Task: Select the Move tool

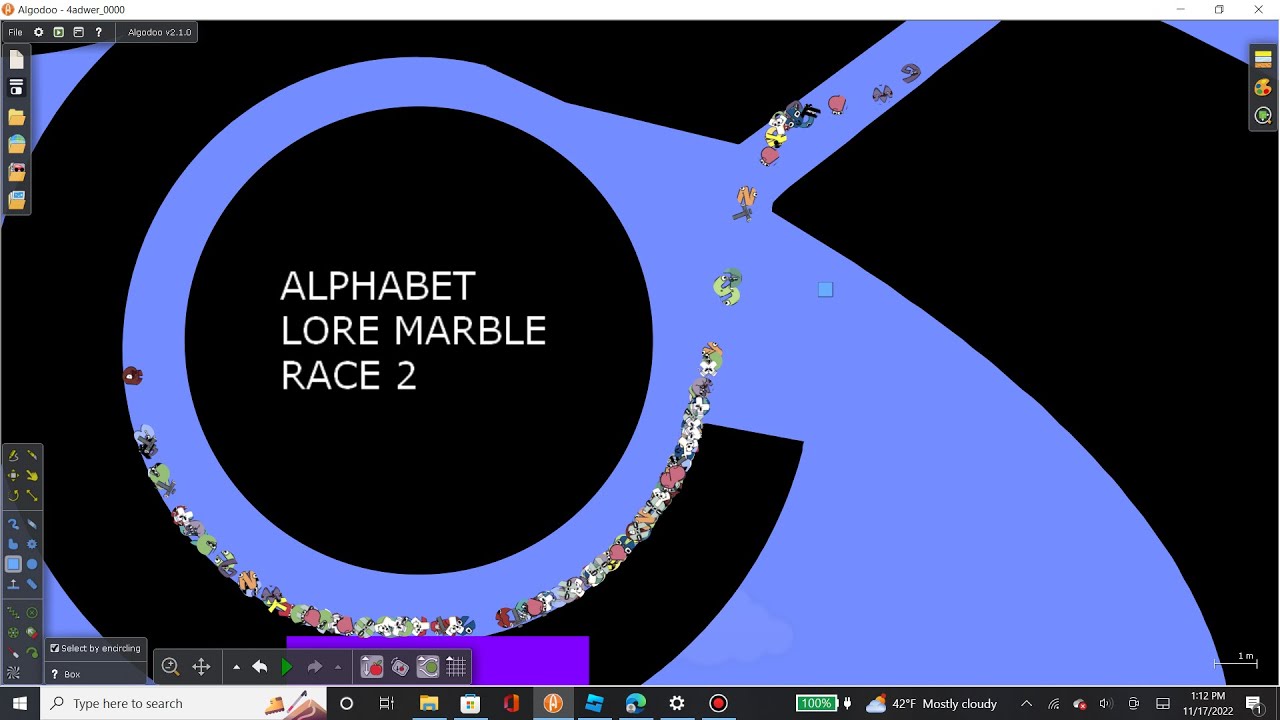Action: coord(13,475)
